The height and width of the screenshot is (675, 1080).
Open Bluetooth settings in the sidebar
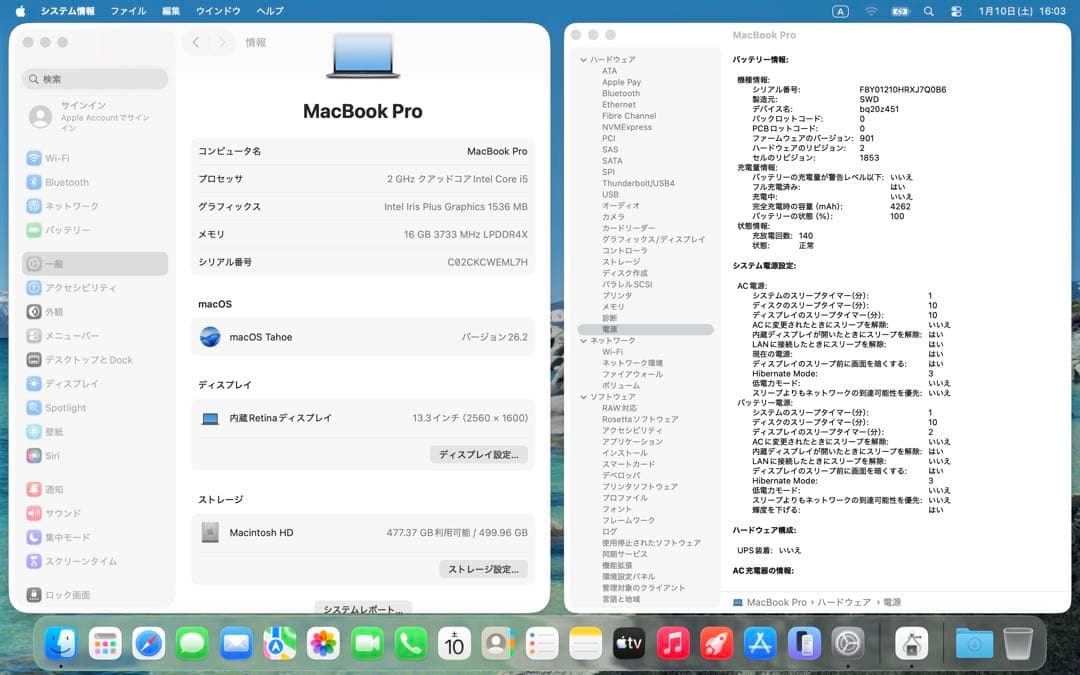(62, 182)
